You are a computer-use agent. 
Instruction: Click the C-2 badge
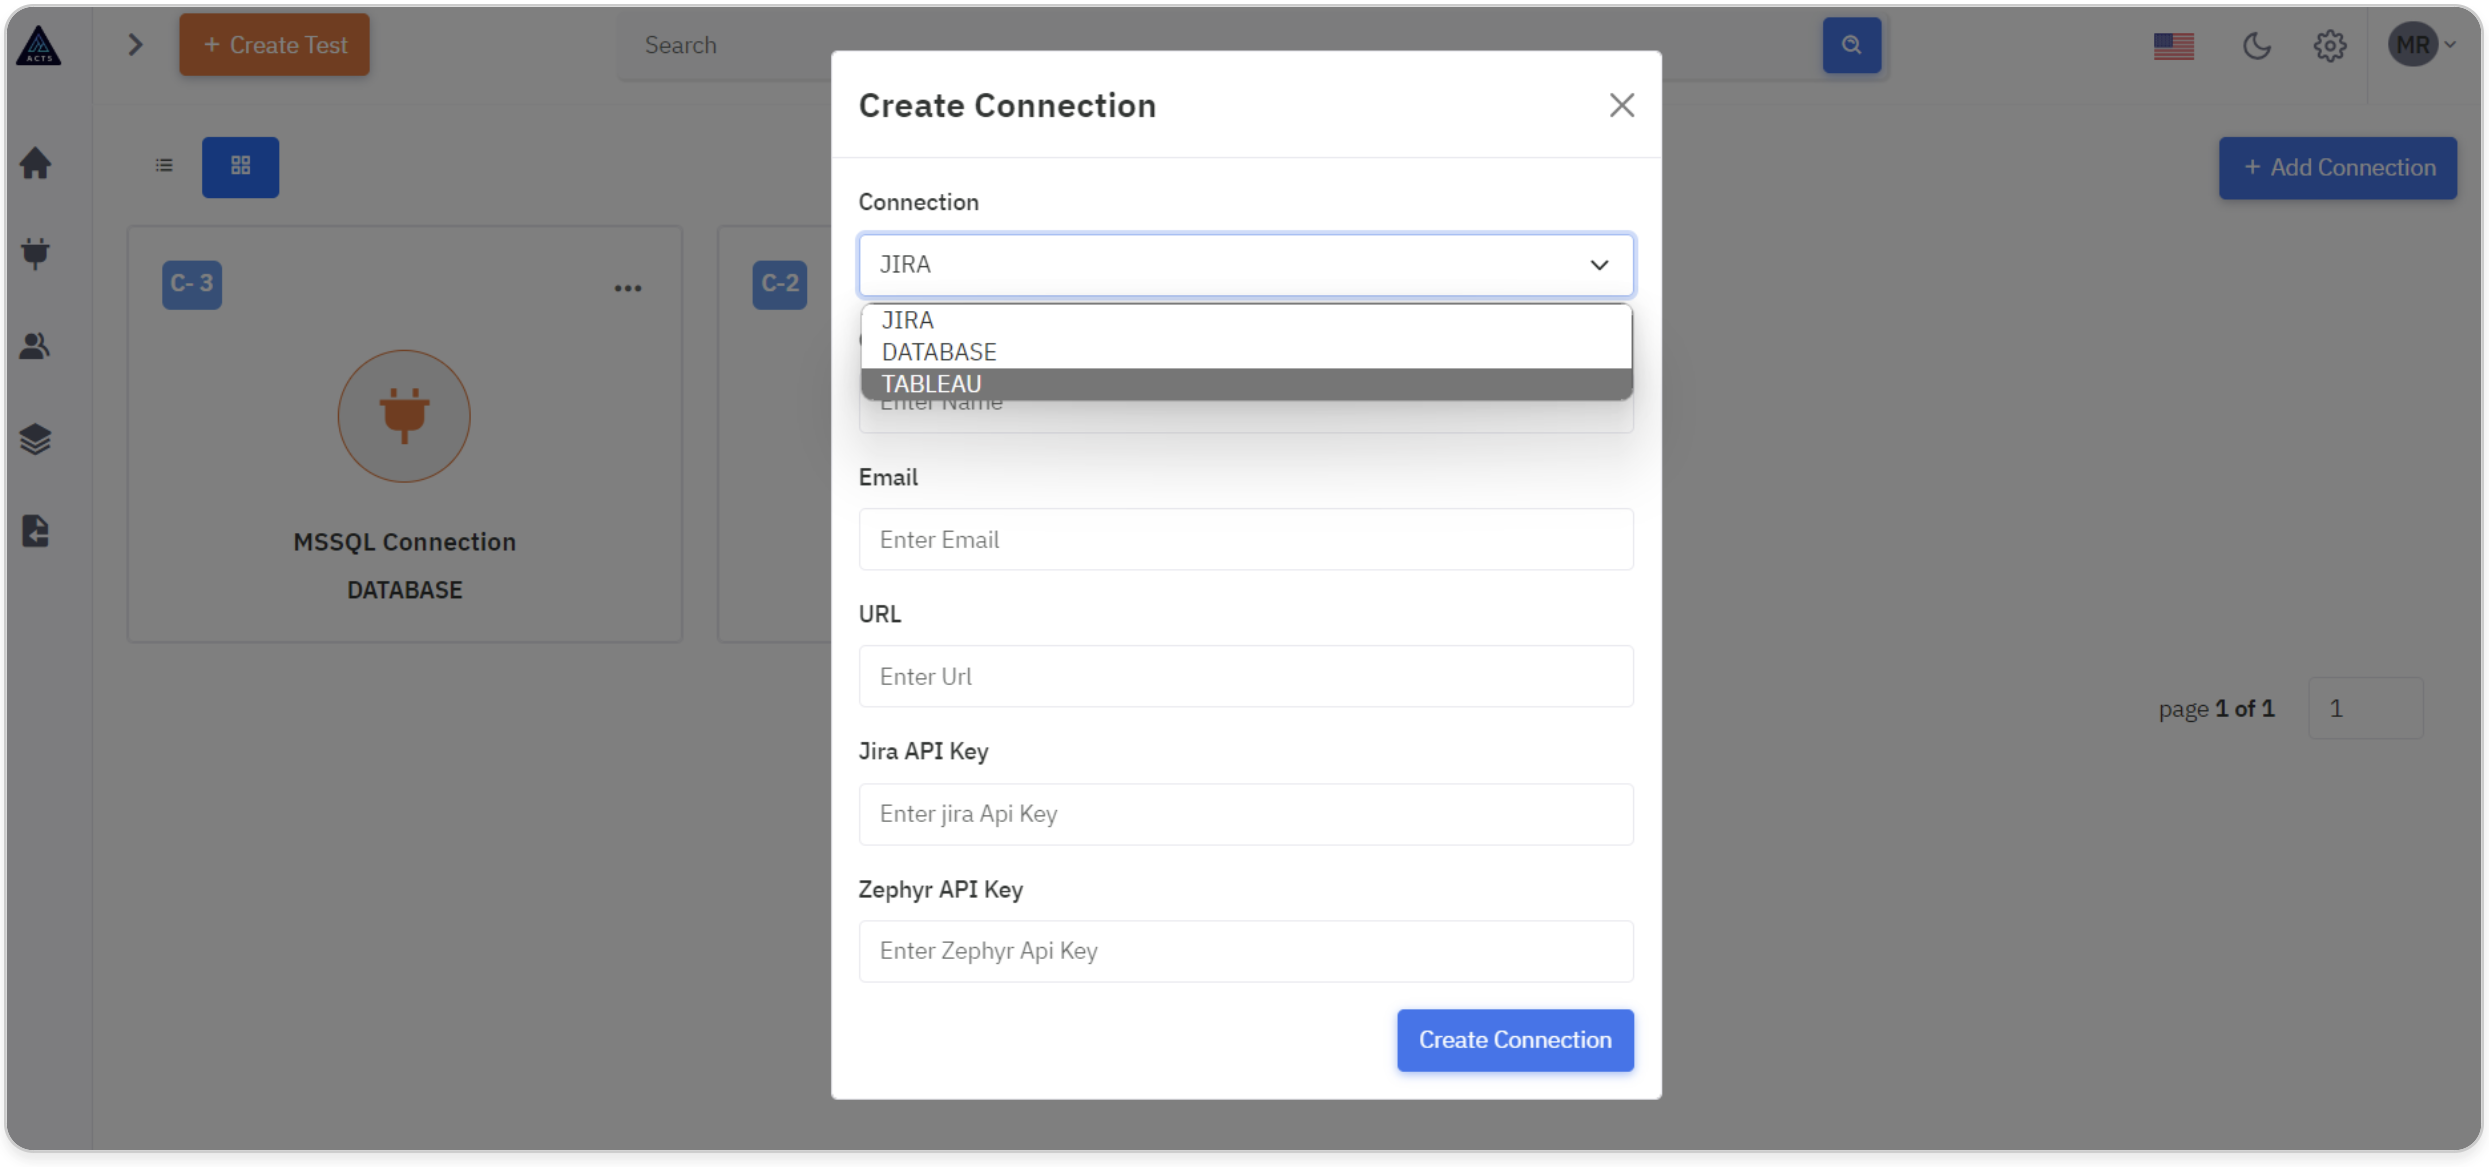click(780, 284)
